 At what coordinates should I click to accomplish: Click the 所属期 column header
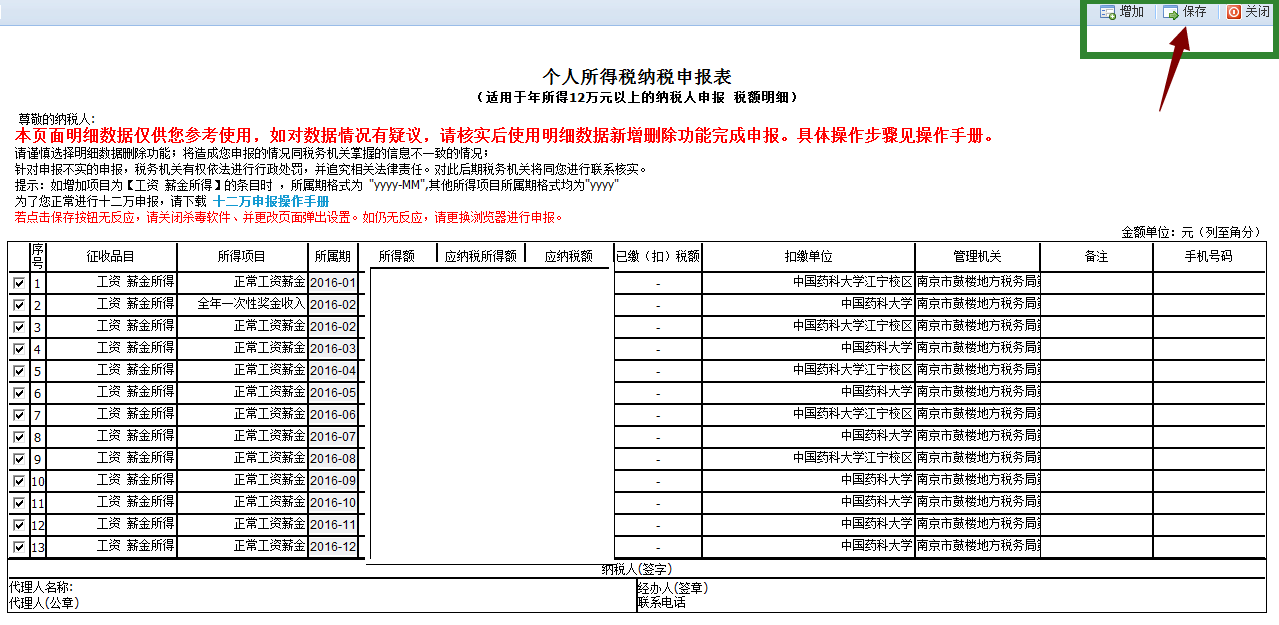click(333, 257)
